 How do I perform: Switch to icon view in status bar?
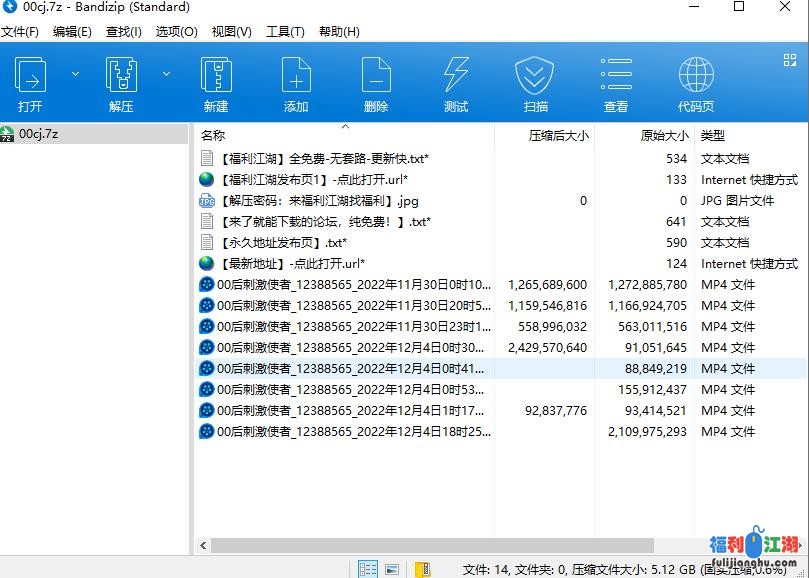(x=392, y=569)
